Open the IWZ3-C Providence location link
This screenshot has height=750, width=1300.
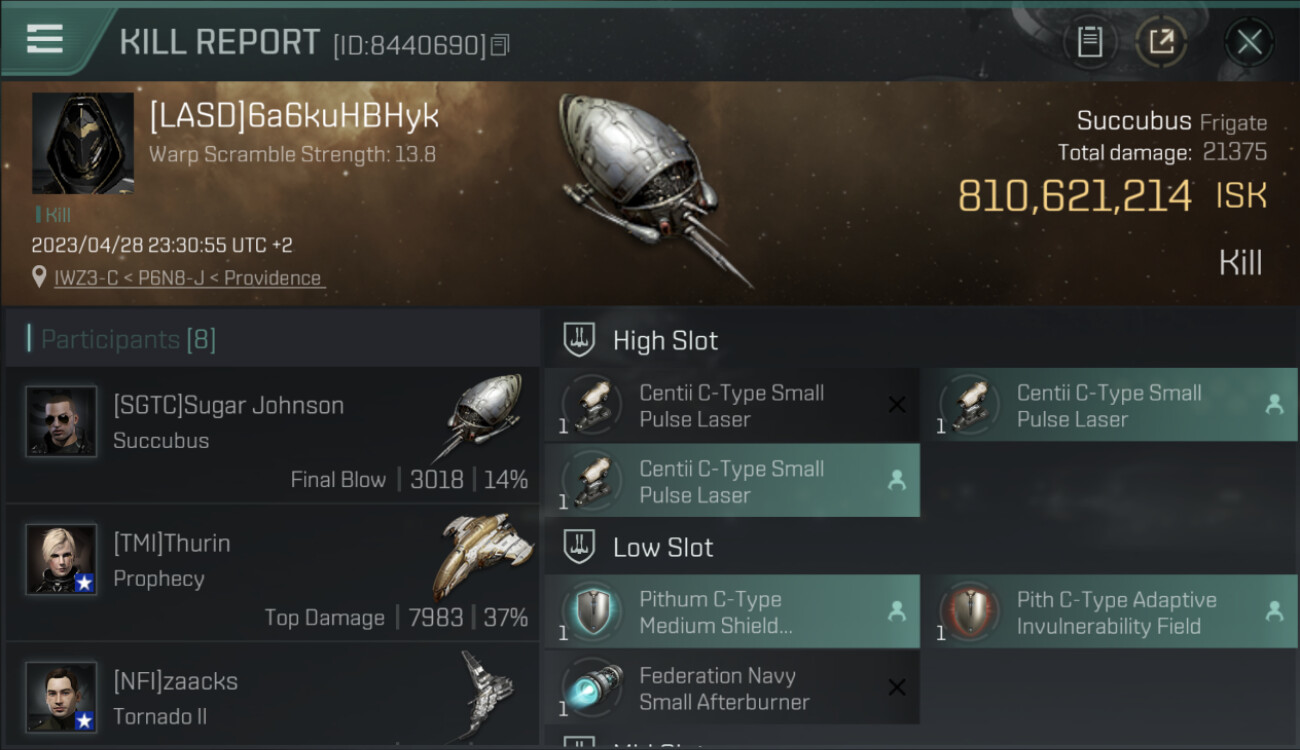pos(188,278)
